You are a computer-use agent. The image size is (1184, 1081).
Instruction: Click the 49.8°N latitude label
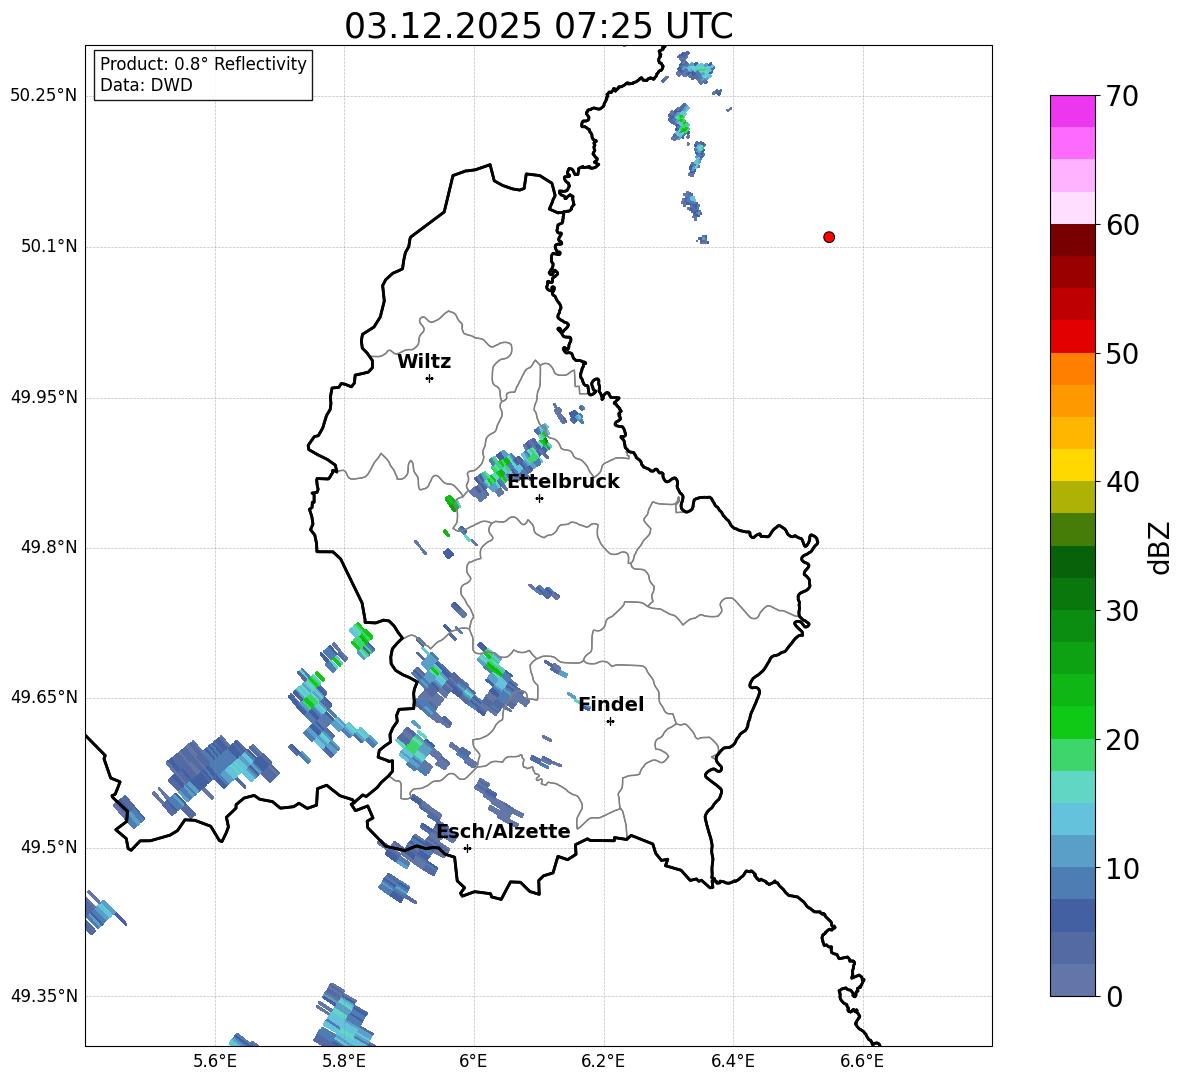click(x=49, y=547)
